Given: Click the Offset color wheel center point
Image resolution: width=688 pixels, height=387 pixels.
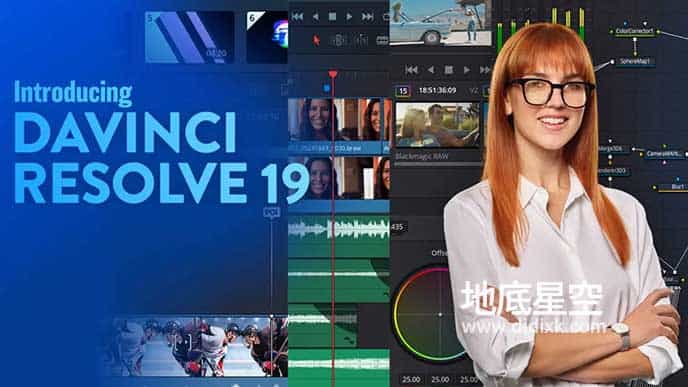Looking at the screenshot, I should (440, 314).
